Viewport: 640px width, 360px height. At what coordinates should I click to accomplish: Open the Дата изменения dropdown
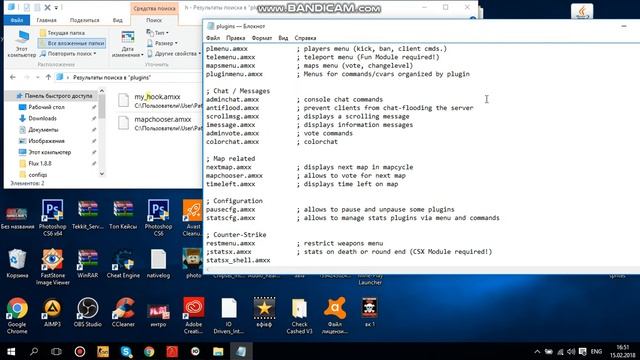[x=127, y=44]
